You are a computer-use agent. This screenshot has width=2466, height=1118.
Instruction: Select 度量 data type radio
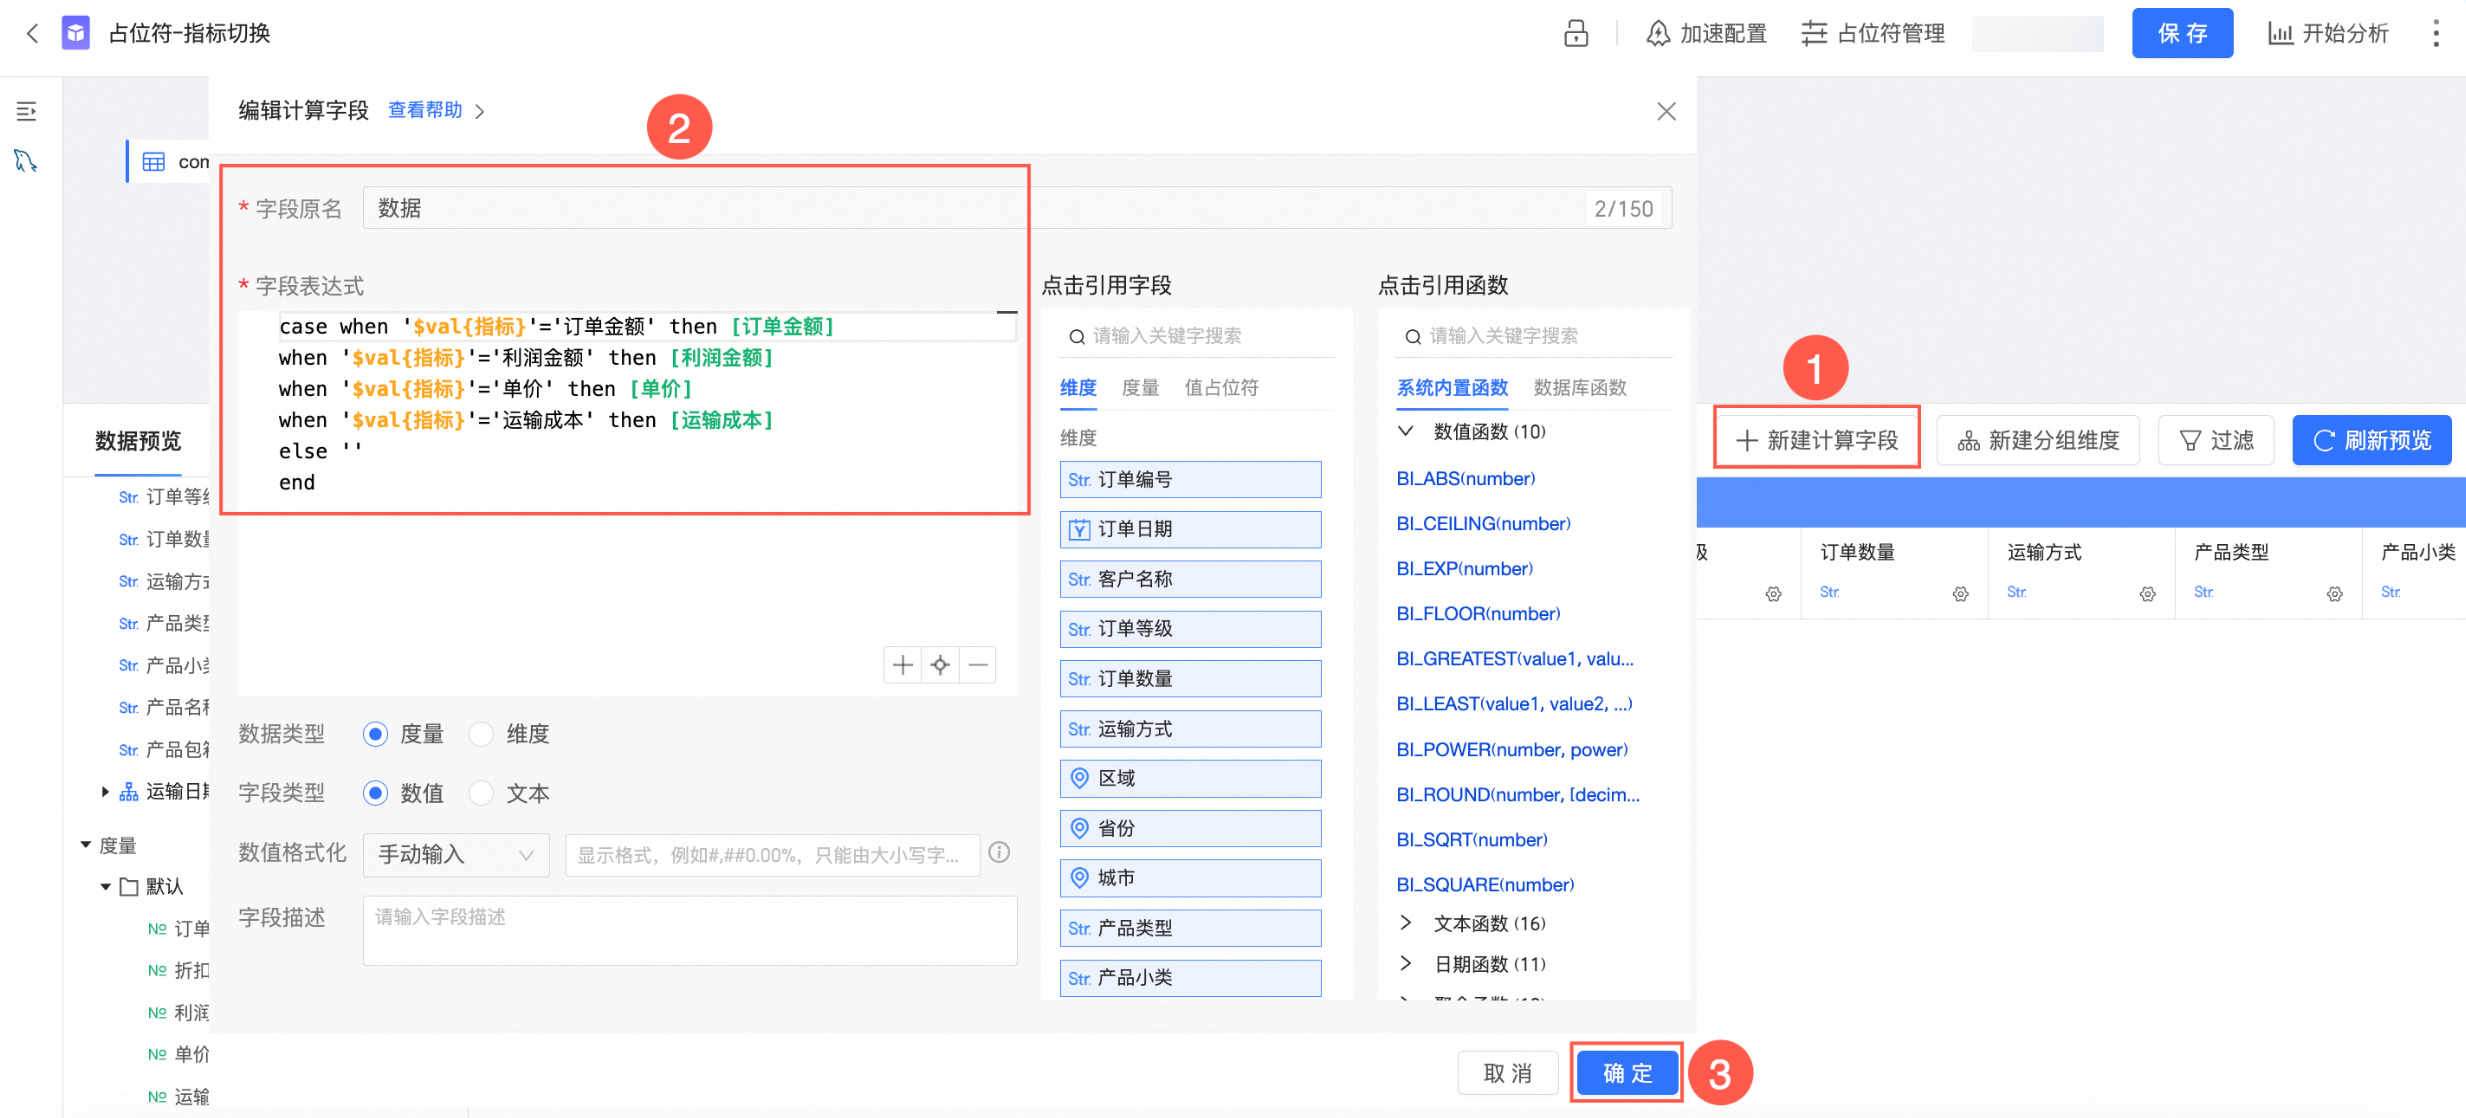[375, 734]
